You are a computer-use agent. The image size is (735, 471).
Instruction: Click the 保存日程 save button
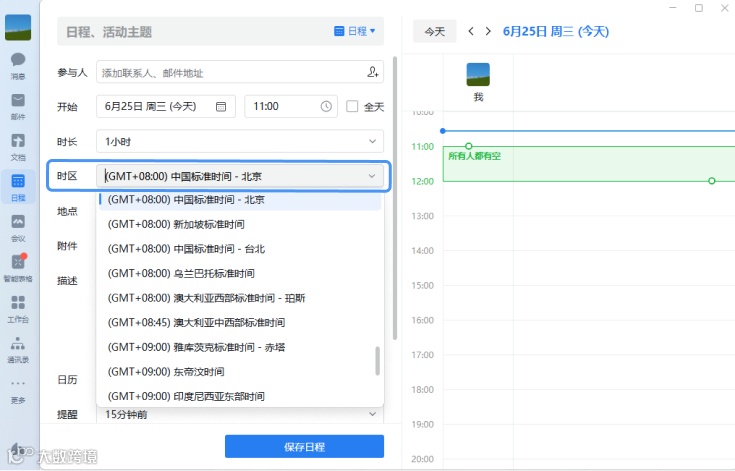pos(304,447)
